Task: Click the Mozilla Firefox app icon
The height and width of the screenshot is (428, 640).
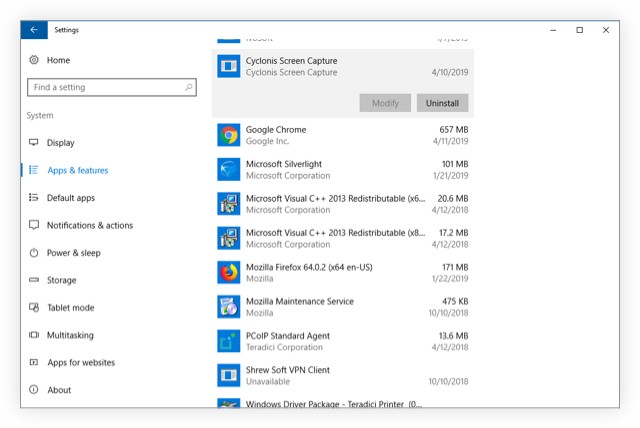Action: pos(229,272)
